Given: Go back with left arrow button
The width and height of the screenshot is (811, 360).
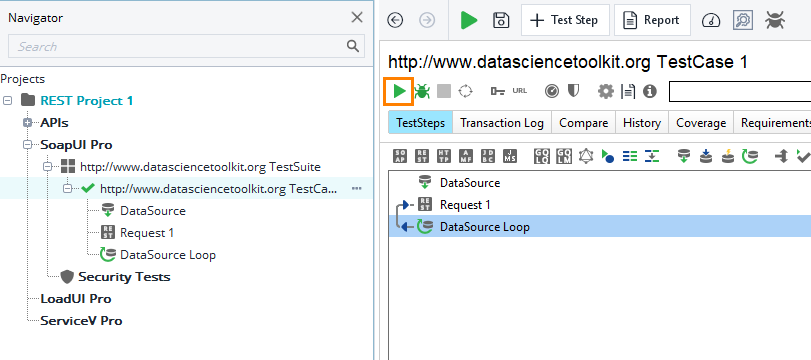Looking at the screenshot, I should click(395, 20).
